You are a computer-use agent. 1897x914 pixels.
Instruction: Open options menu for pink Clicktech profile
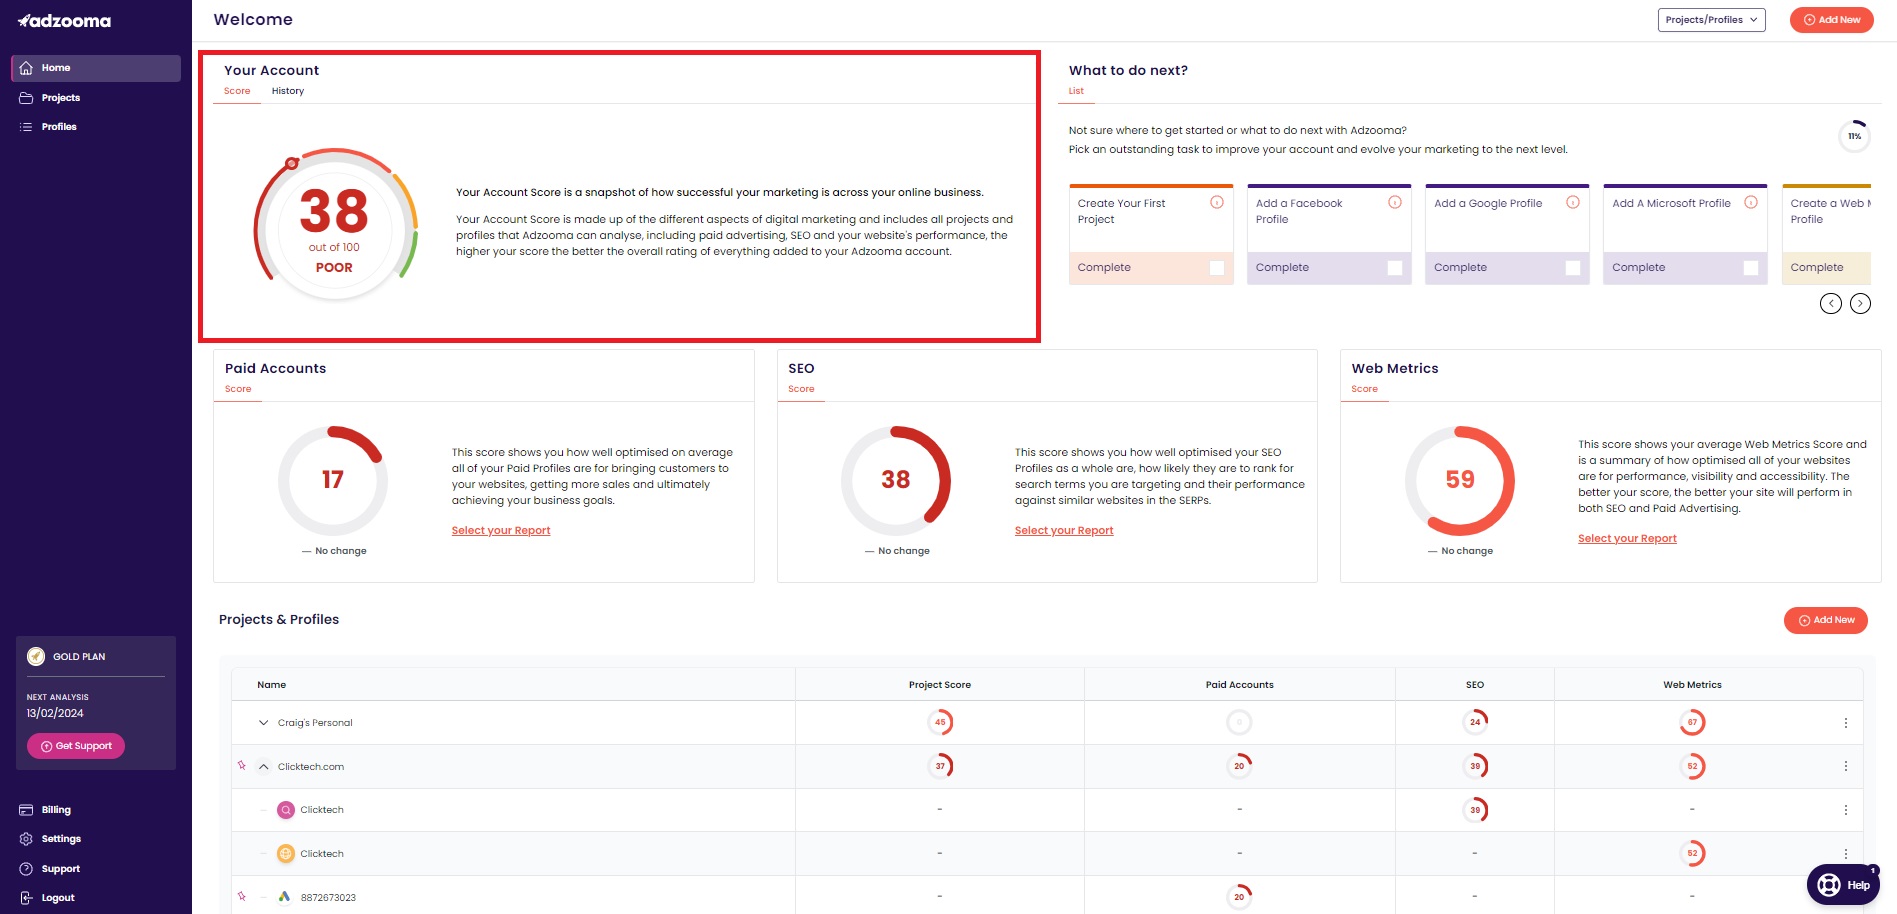[1845, 810]
